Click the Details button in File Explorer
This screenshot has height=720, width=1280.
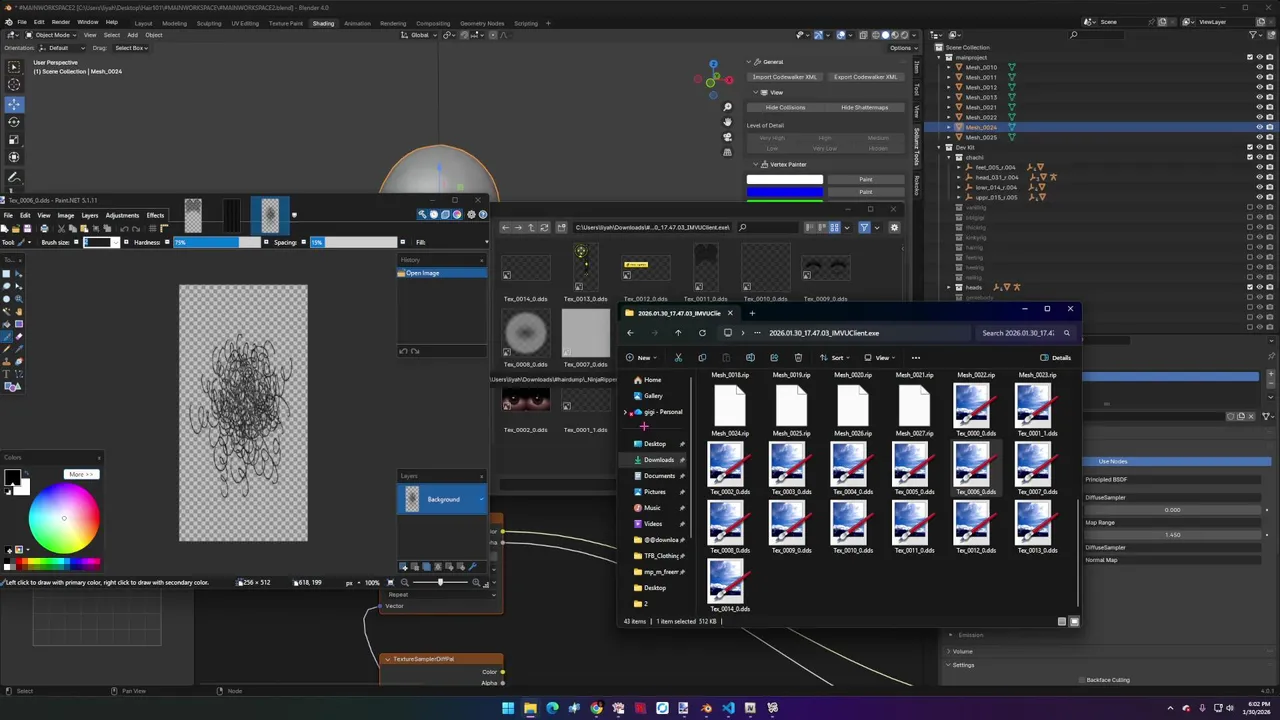pyautogui.click(x=1056, y=358)
